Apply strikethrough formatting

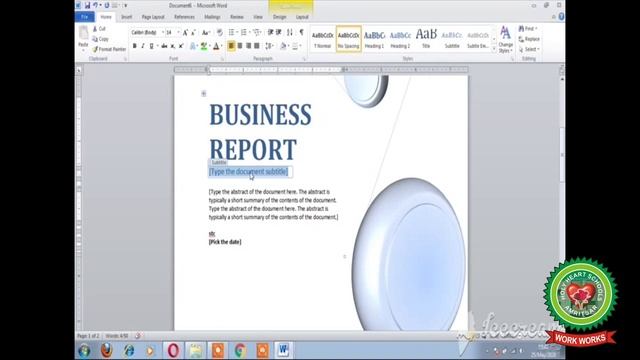(164, 46)
